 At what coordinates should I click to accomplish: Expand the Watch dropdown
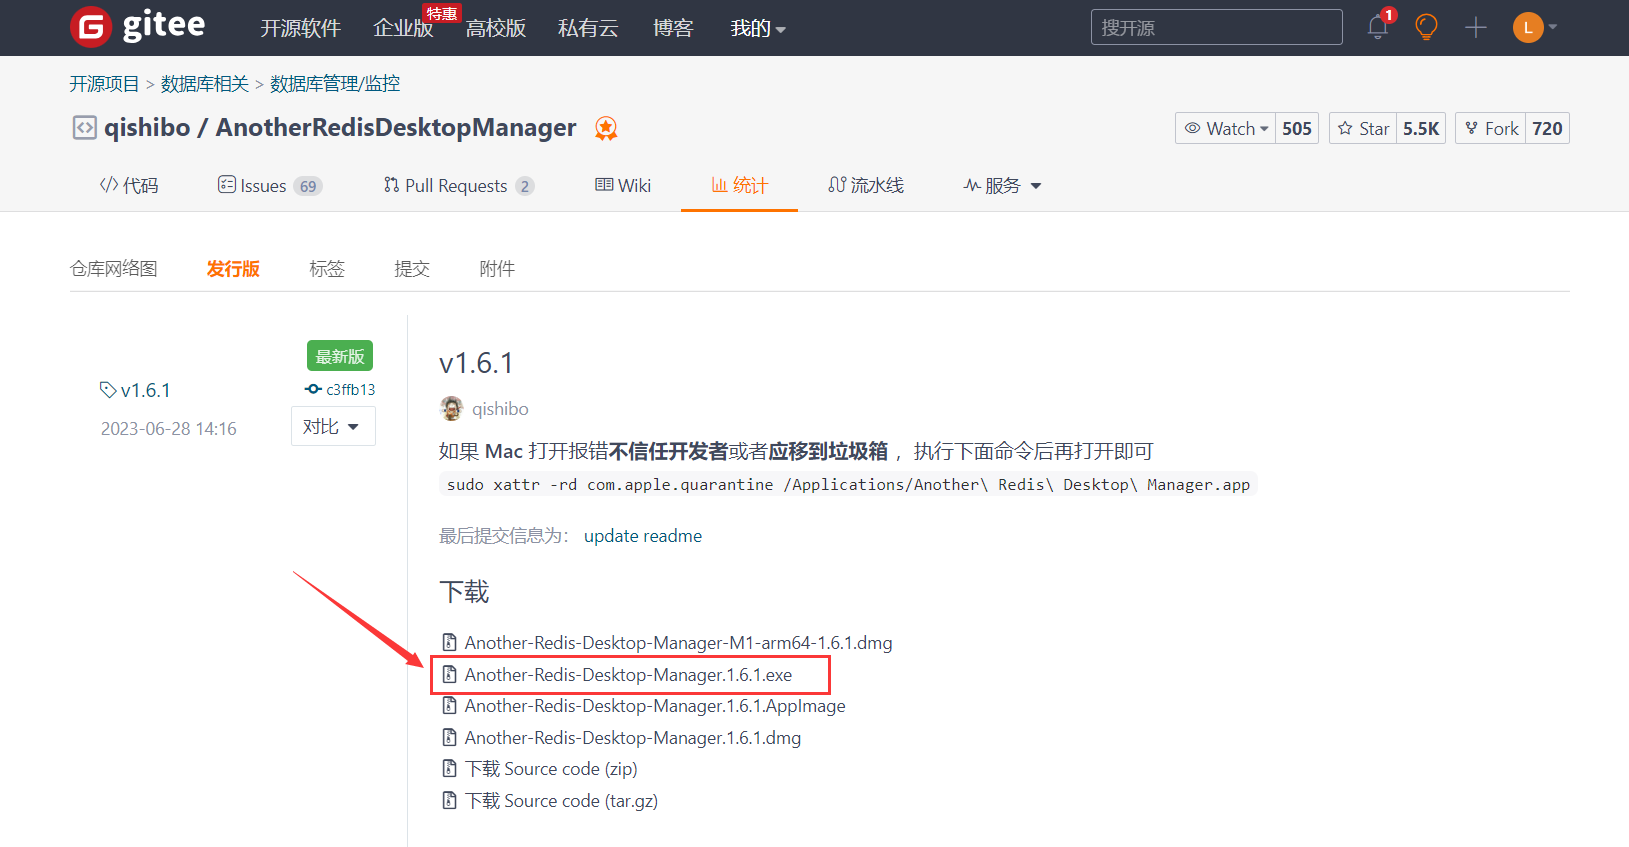1226,128
